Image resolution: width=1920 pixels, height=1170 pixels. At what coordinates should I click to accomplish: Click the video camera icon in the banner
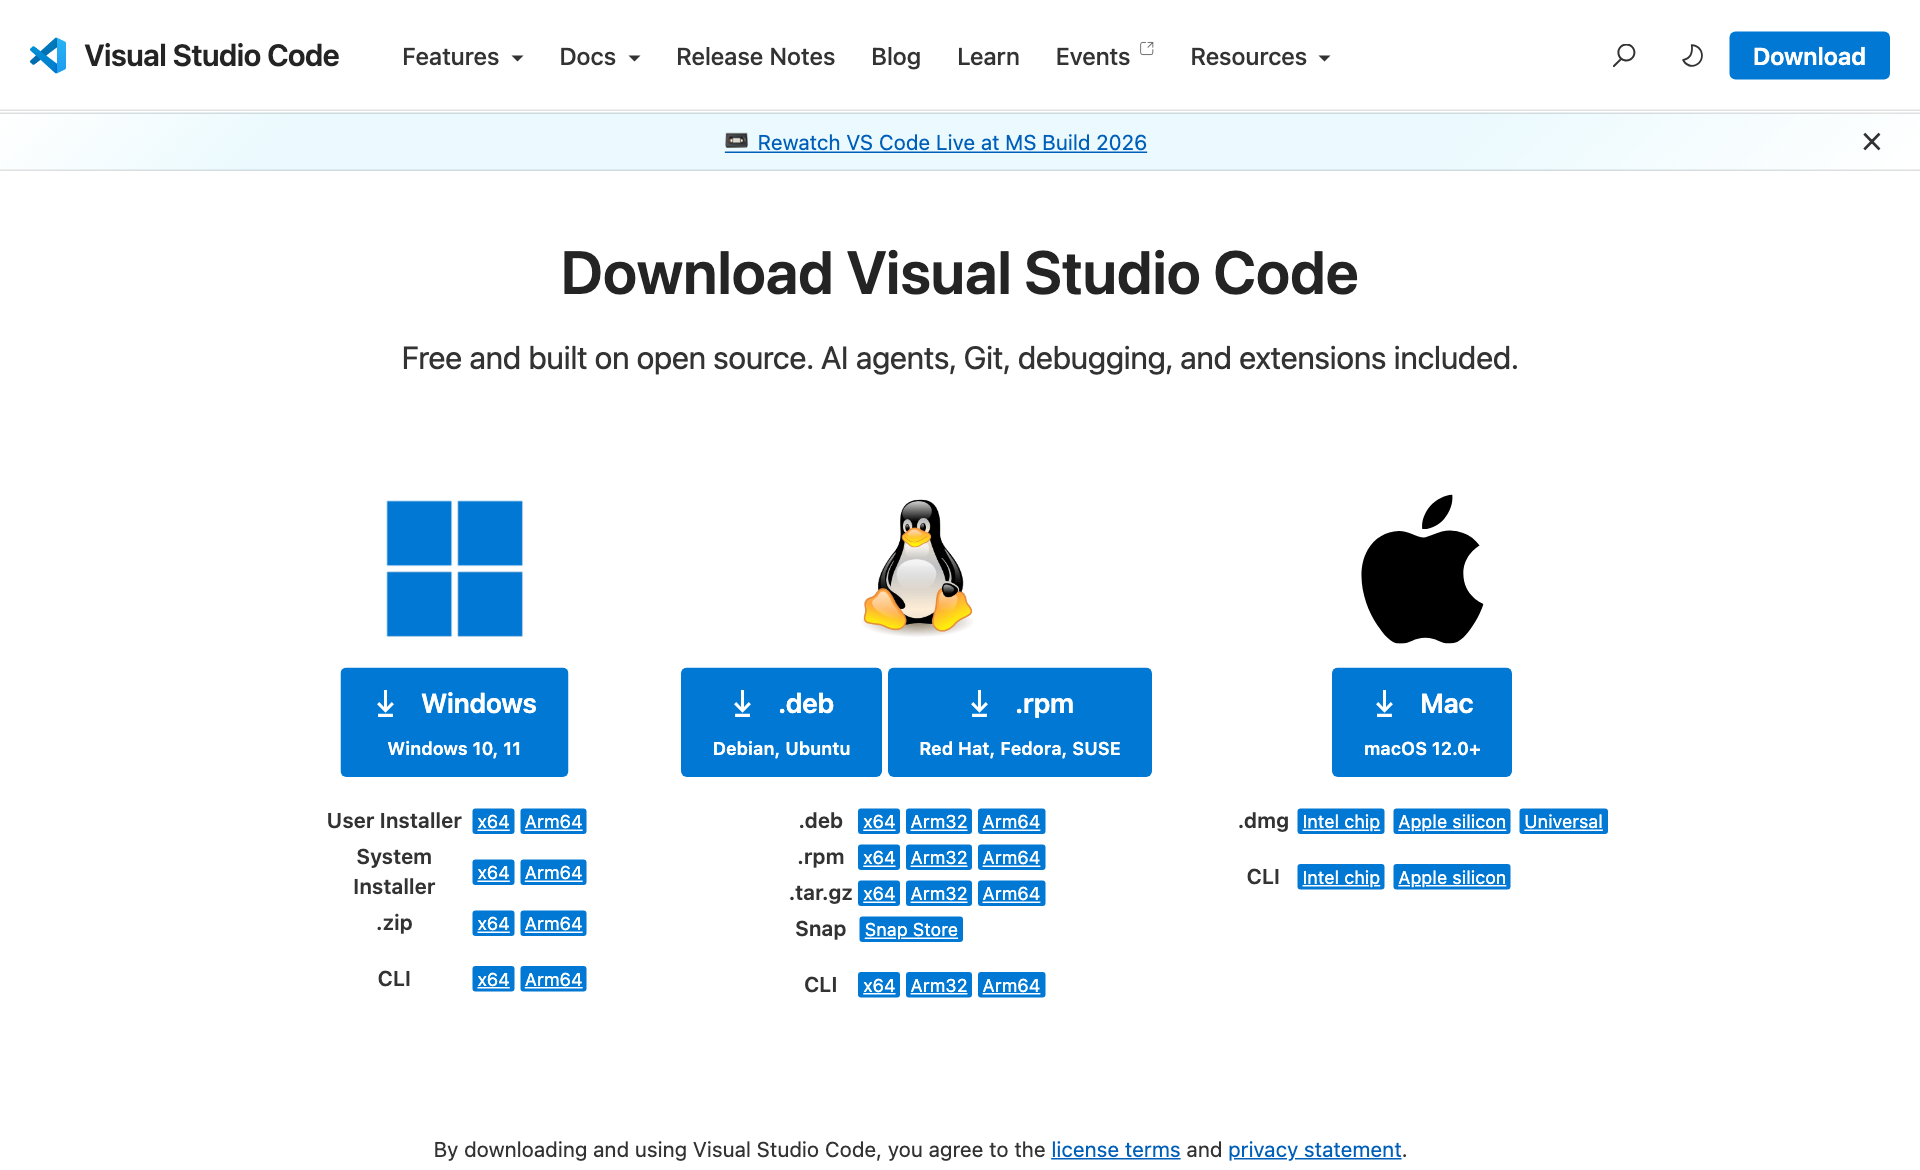[736, 142]
